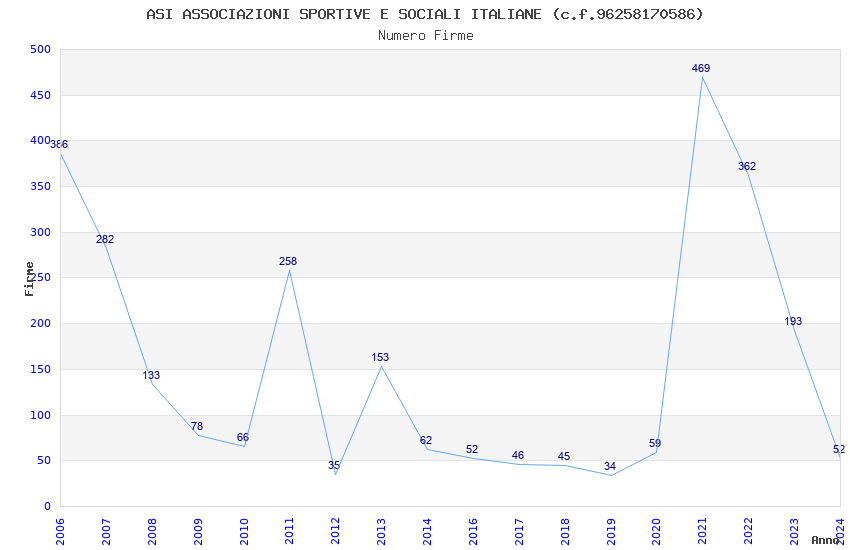The image size is (850, 550).
Task: Click the 2018 x-axis tick label
Action: [x=565, y=531]
